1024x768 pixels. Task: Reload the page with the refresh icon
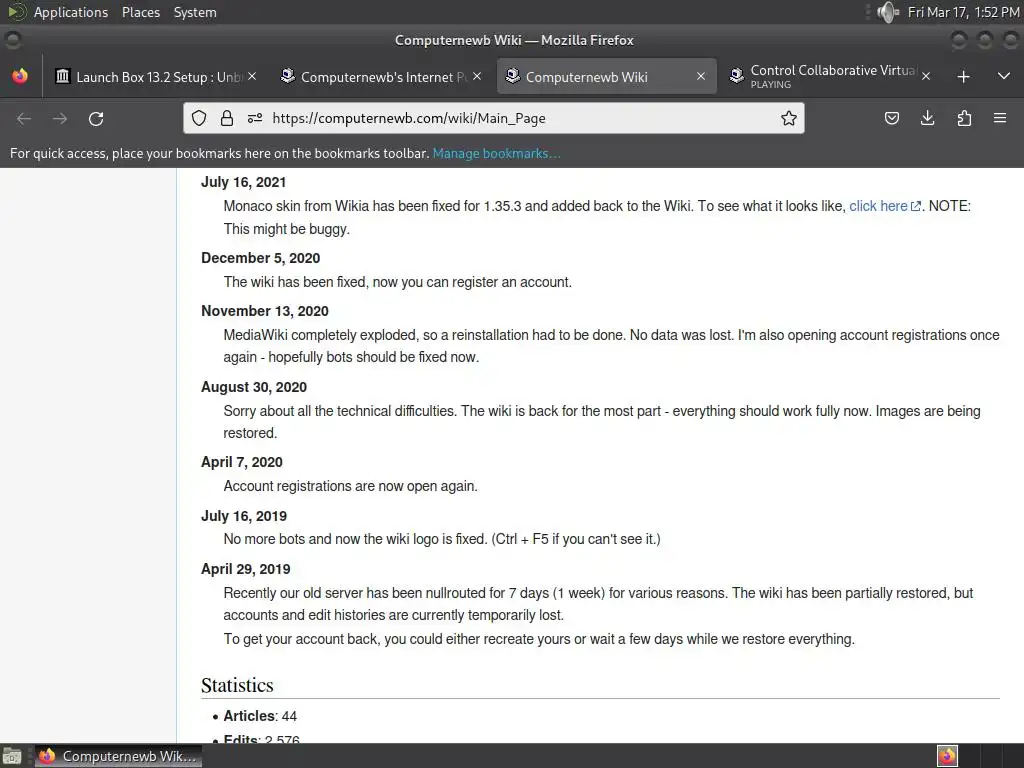coord(96,119)
